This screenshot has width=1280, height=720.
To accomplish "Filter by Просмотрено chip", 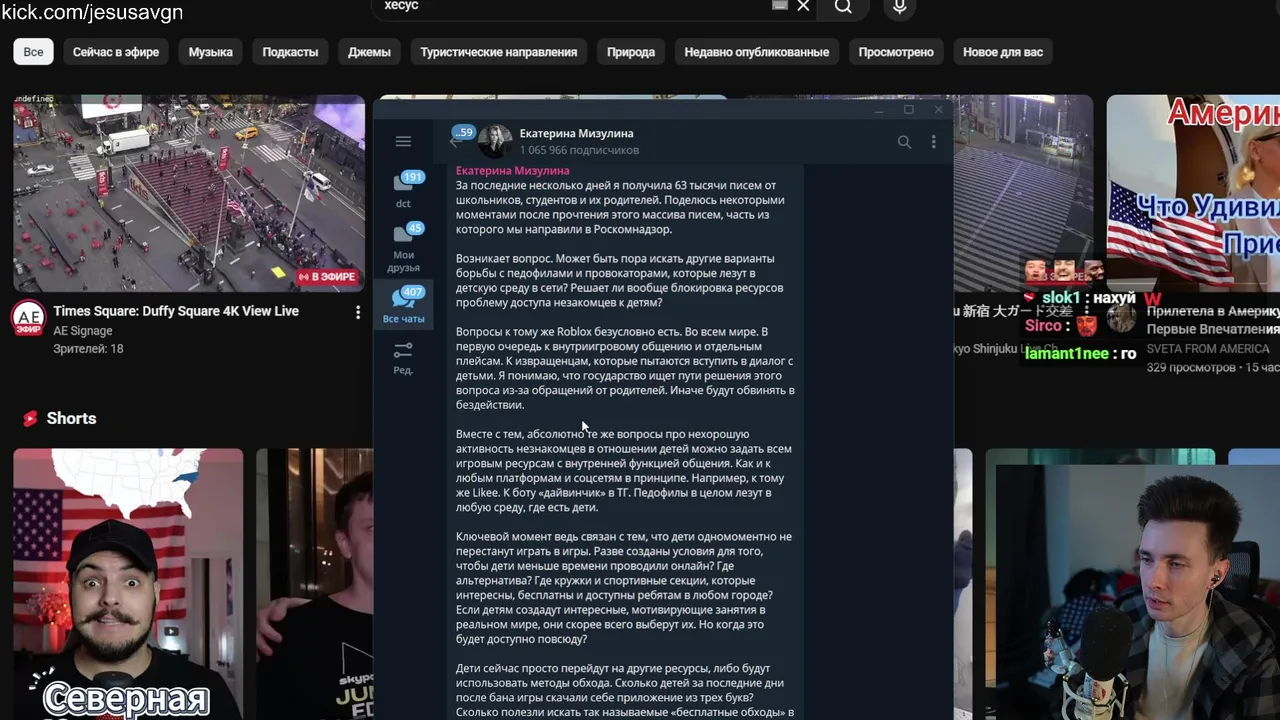I will 896,52.
